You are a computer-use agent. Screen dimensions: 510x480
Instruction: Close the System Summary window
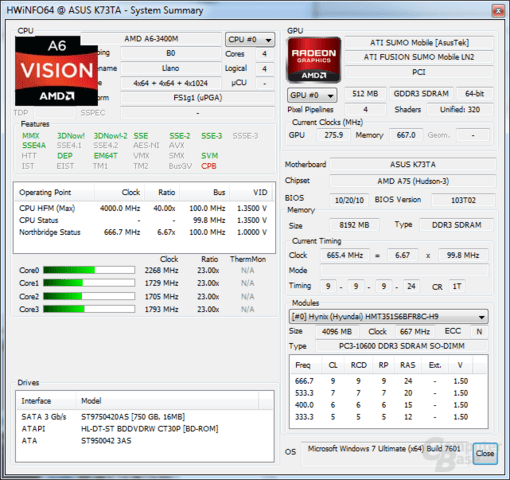[498, 11]
